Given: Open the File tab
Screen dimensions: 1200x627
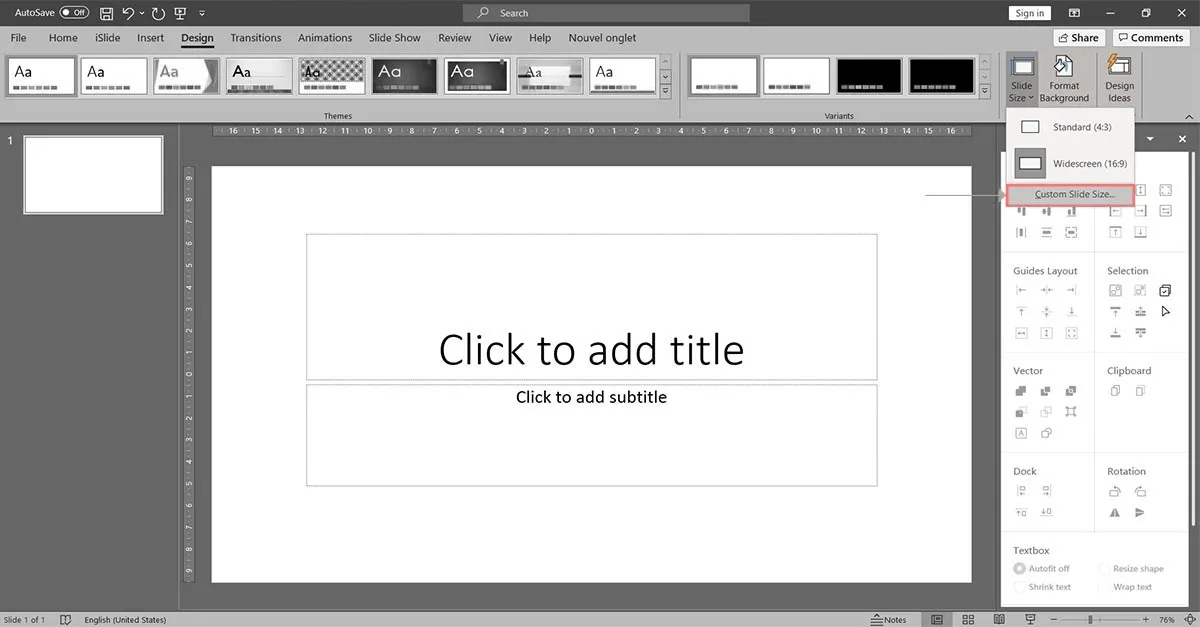Looking at the screenshot, I should pyautogui.click(x=18, y=38).
